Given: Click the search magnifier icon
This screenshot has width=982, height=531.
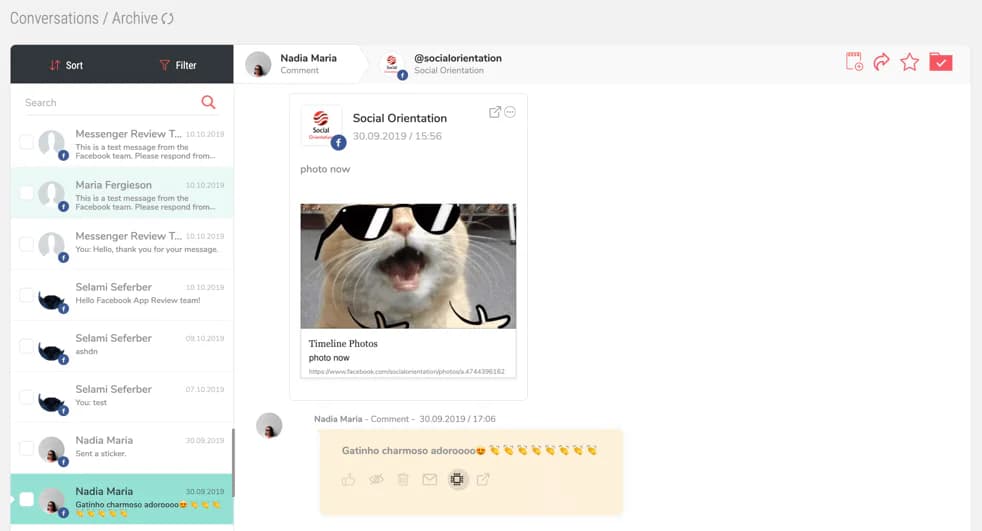Looking at the screenshot, I should [x=208, y=102].
